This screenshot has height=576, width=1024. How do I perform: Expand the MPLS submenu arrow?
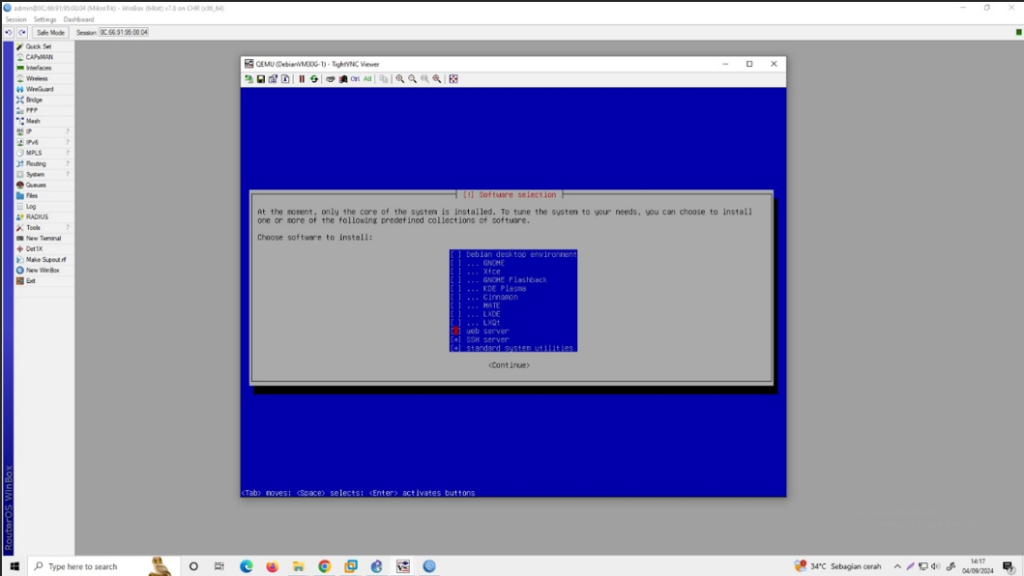68,153
